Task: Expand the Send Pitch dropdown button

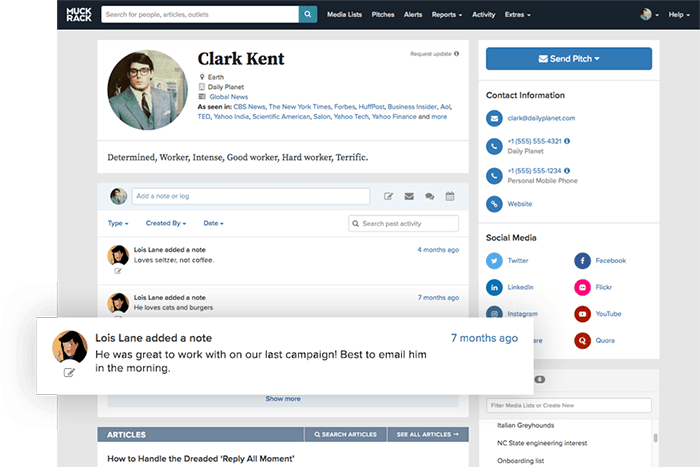Action: pos(569,58)
